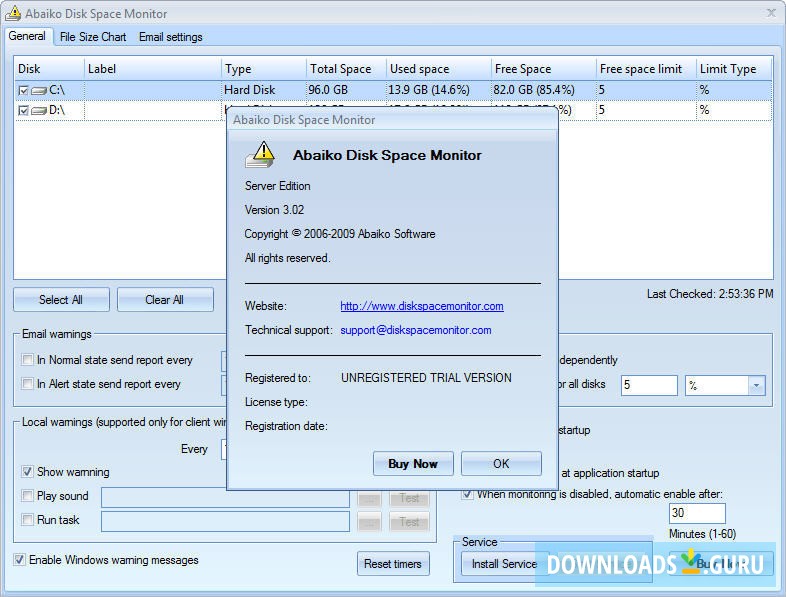Click the Run task Test button
This screenshot has height=597, width=786.
(x=410, y=522)
